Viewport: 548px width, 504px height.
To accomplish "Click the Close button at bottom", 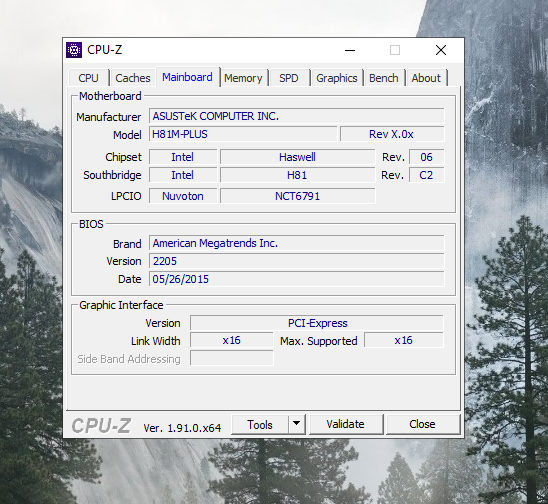I will pos(423,424).
